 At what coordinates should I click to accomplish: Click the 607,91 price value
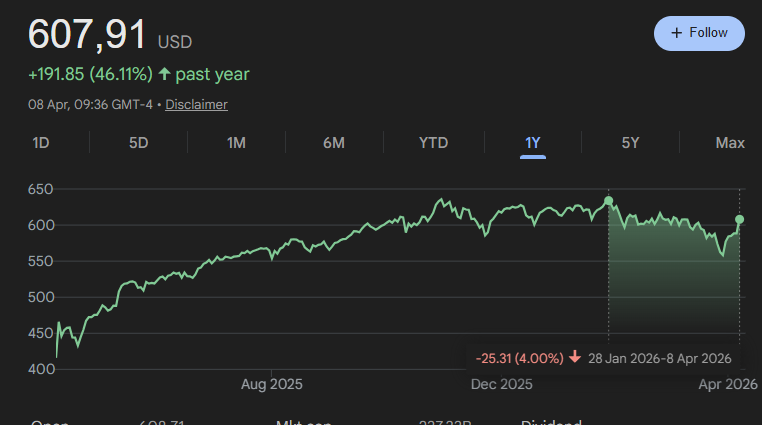coord(87,34)
